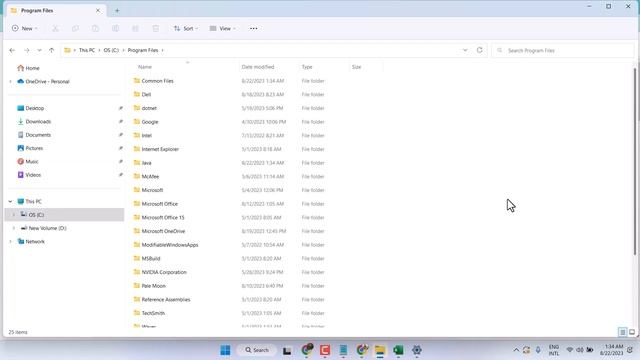Open Task View on taskbar

click(287, 350)
